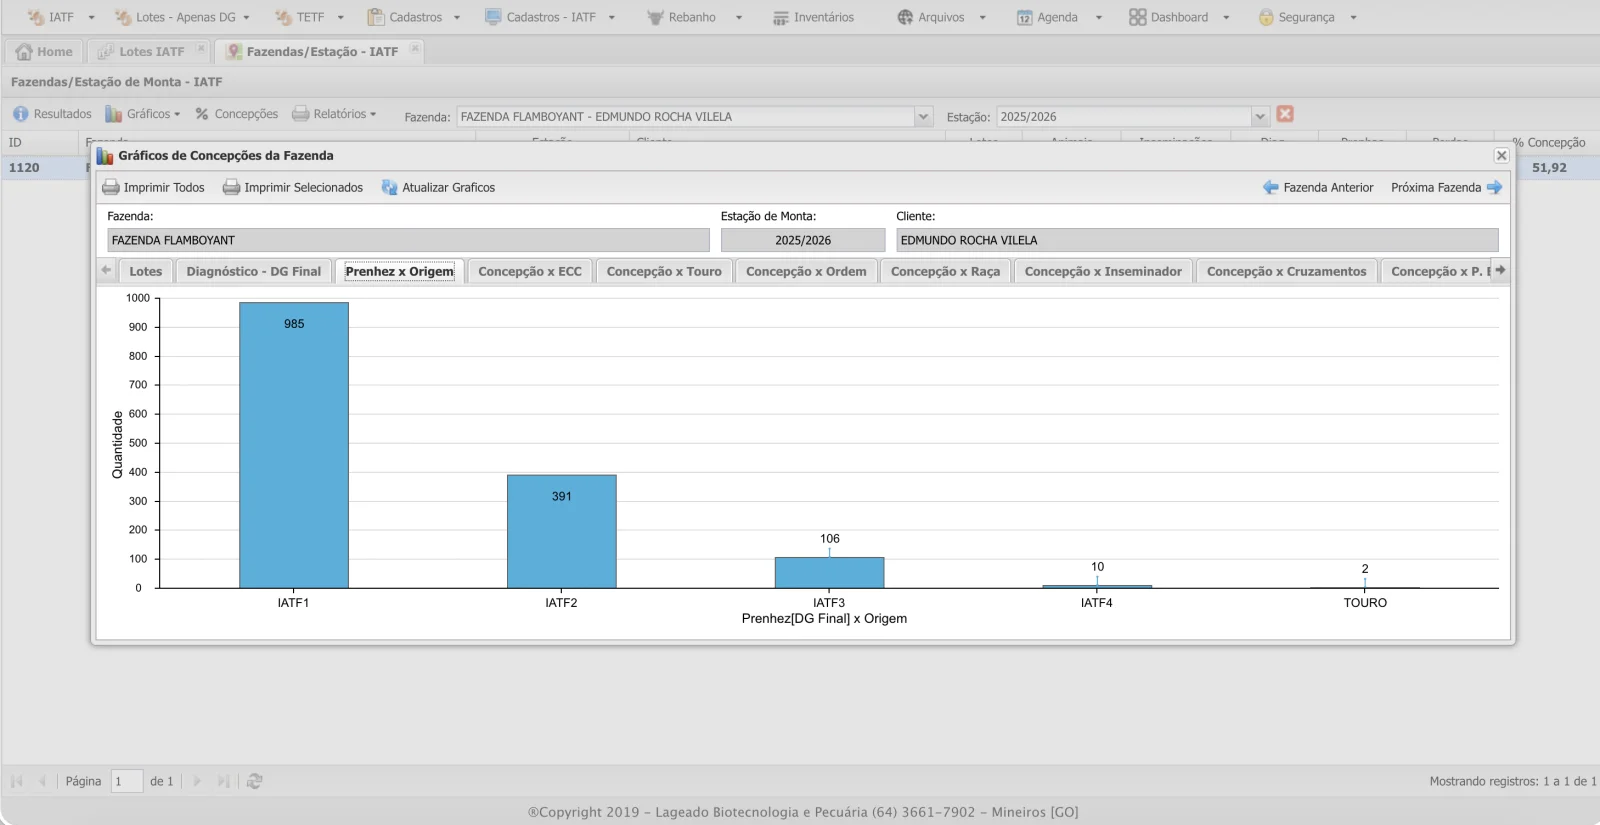1600x825 pixels.
Task: Open the Estação 2025/2026 dropdown arrow
Action: tap(1260, 116)
